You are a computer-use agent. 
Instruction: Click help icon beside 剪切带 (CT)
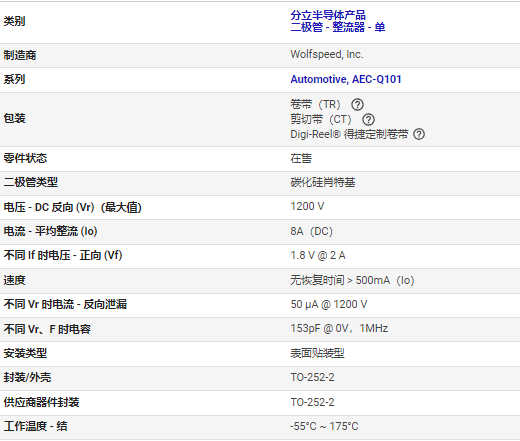368,119
